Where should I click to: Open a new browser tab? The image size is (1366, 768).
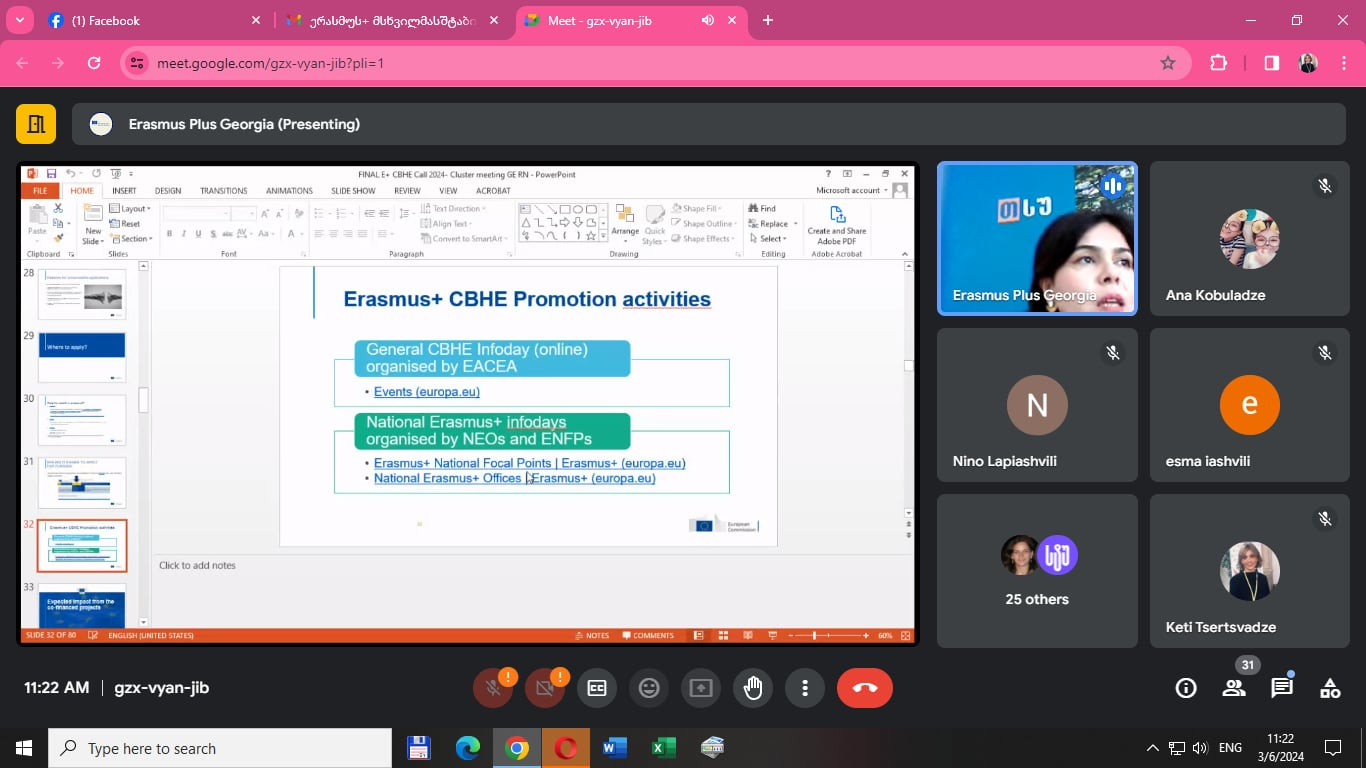click(x=768, y=20)
